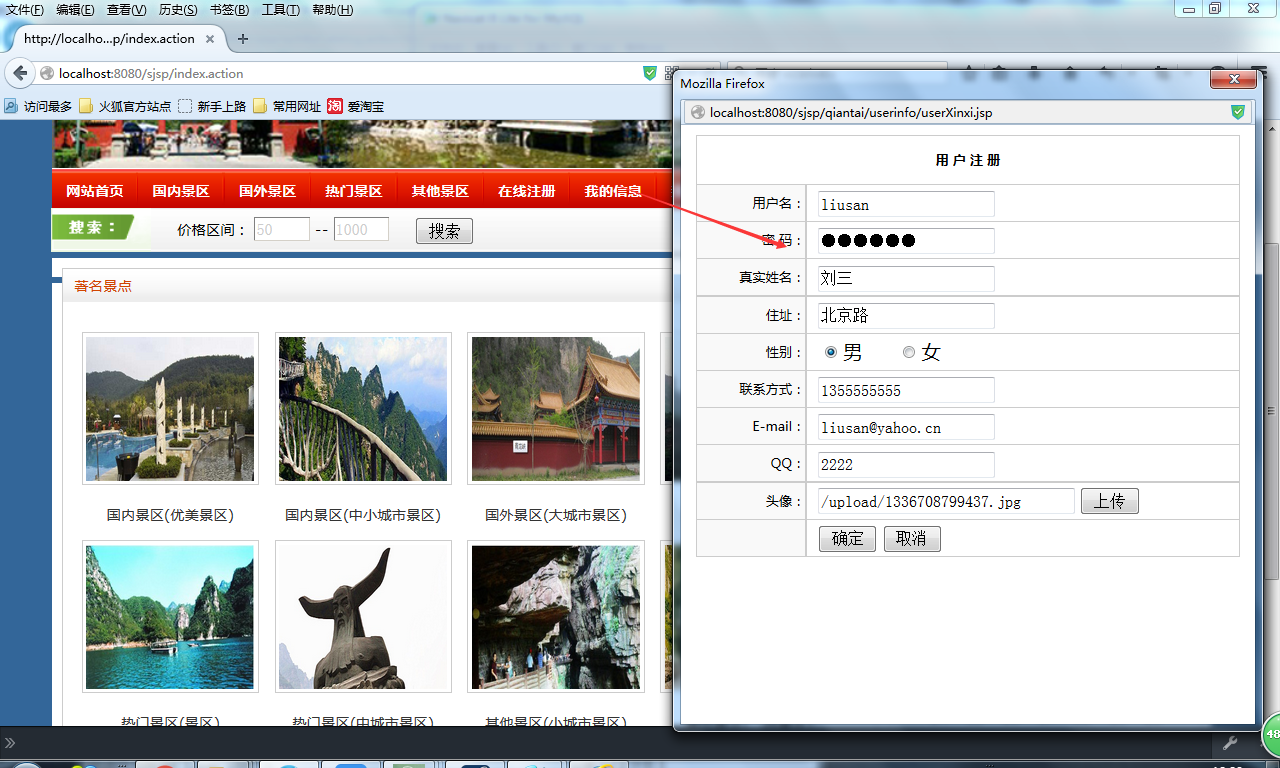
Task: Open a new tab with plus button
Action: [x=242, y=39]
